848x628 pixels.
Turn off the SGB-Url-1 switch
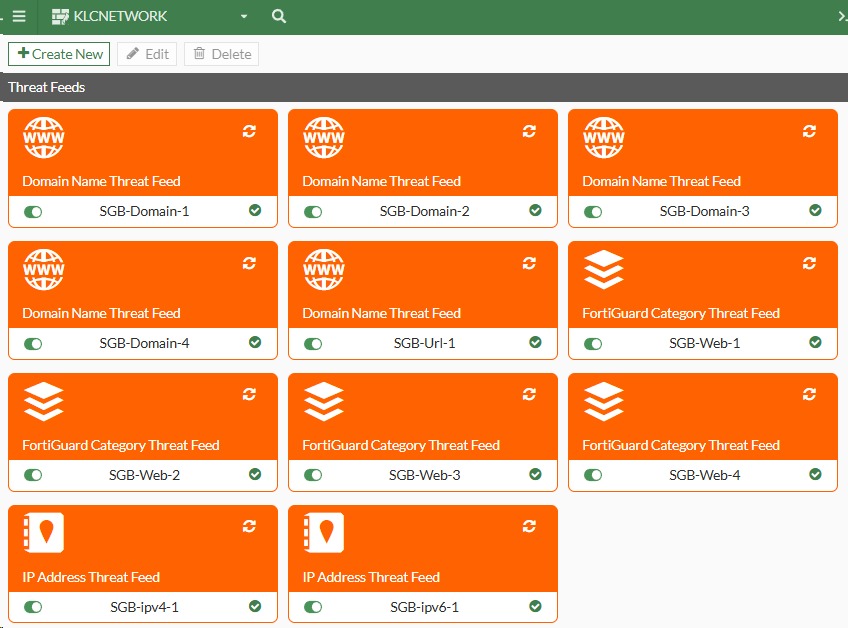(313, 343)
